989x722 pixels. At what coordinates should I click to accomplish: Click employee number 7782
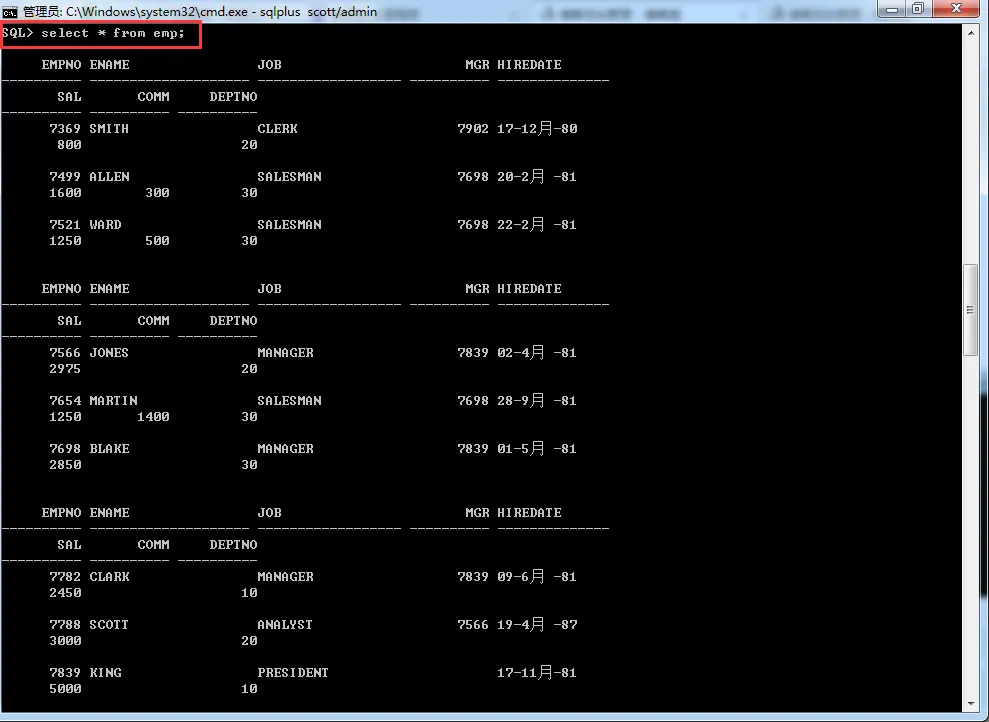(x=65, y=576)
